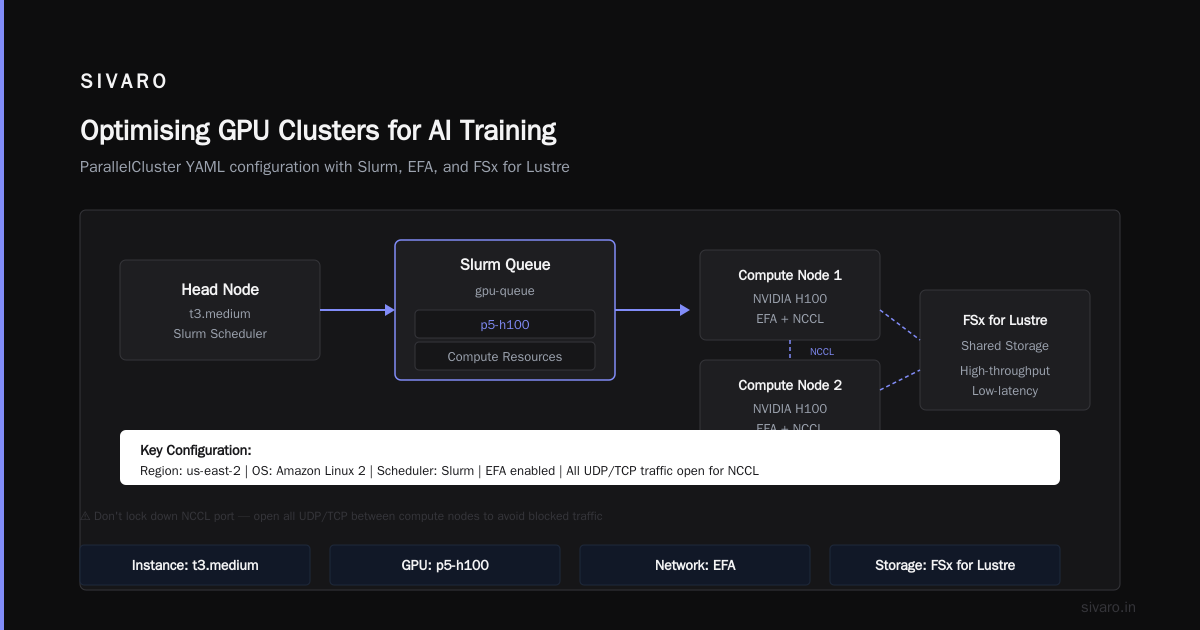Click the 'GPU: p5-h100' card
The width and height of the screenshot is (1200, 630).
pos(445,565)
